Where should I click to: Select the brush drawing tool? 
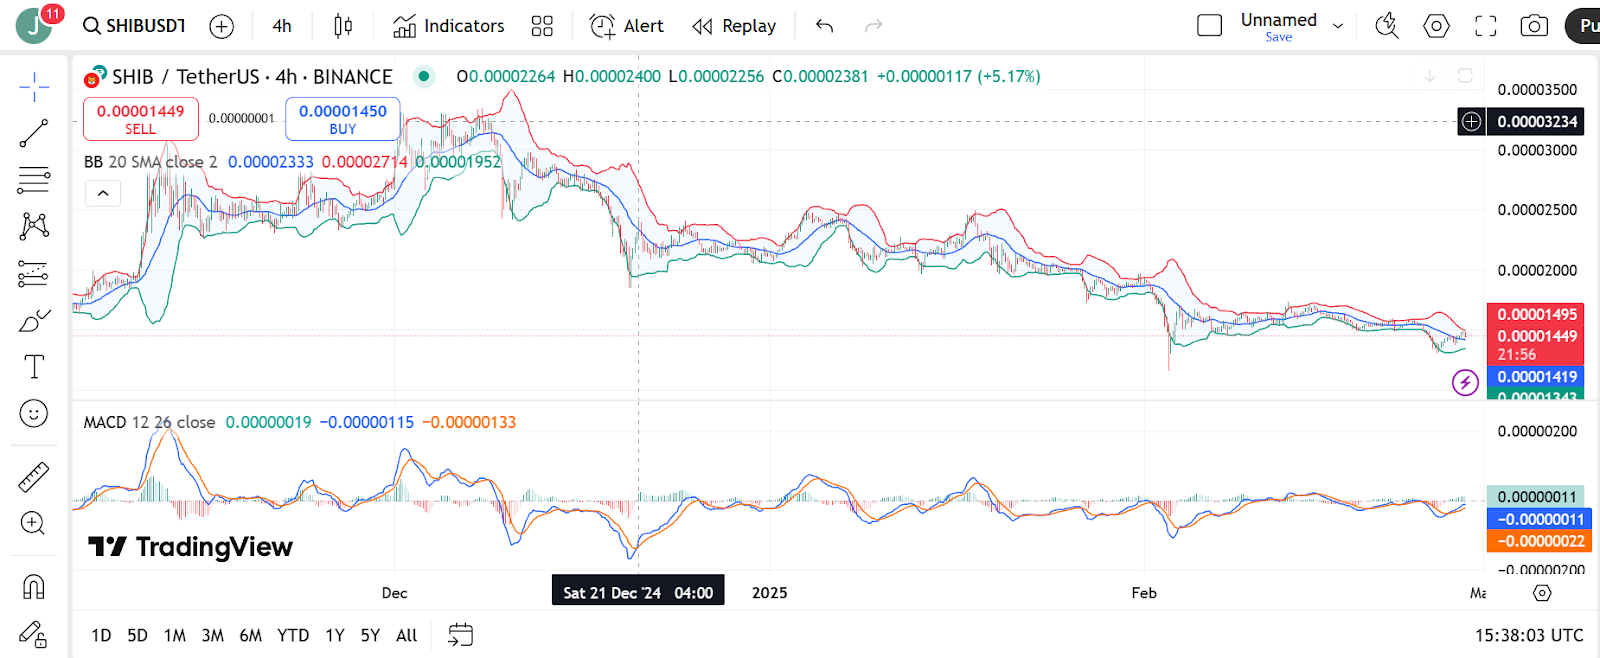[34, 320]
